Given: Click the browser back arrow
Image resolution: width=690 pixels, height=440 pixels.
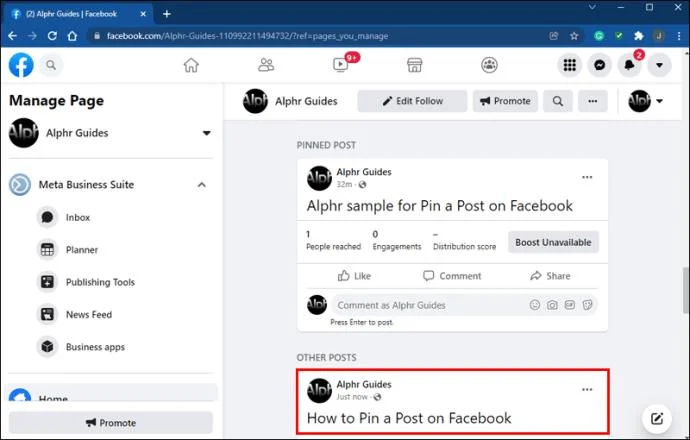Looking at the screenshot, I should (x=12, y=36).
